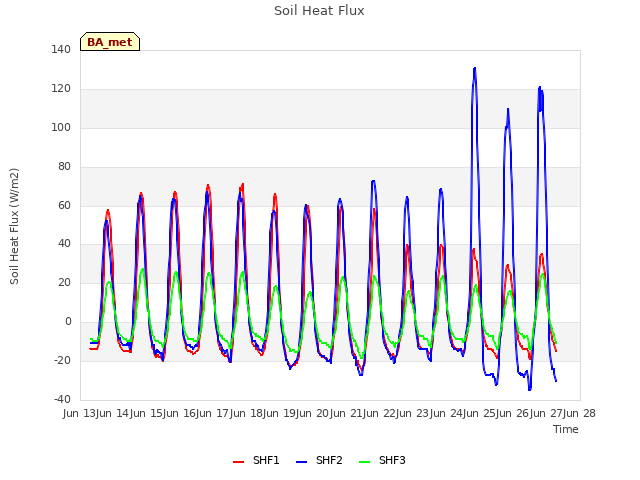Screen dimensions: 640x480
Task: Toggle the SHF1 legend entry
Action: (x=256, y=461)
